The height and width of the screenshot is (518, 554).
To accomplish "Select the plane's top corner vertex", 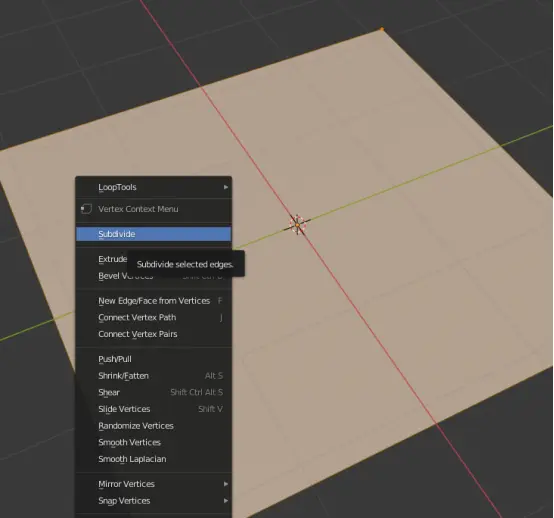I will (382, 29).
